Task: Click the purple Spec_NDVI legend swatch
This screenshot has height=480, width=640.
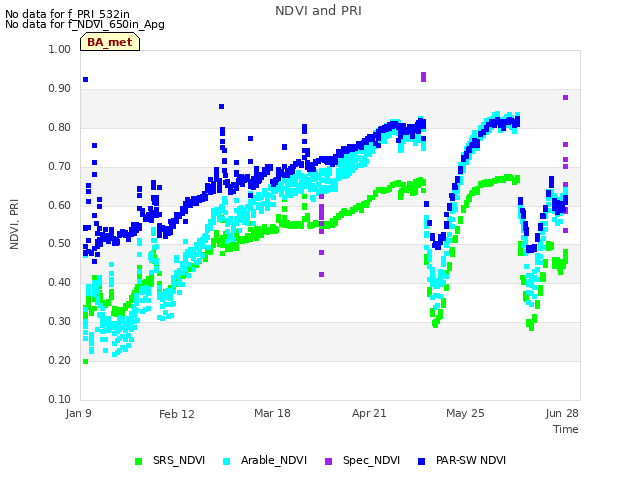Action: 329,461
